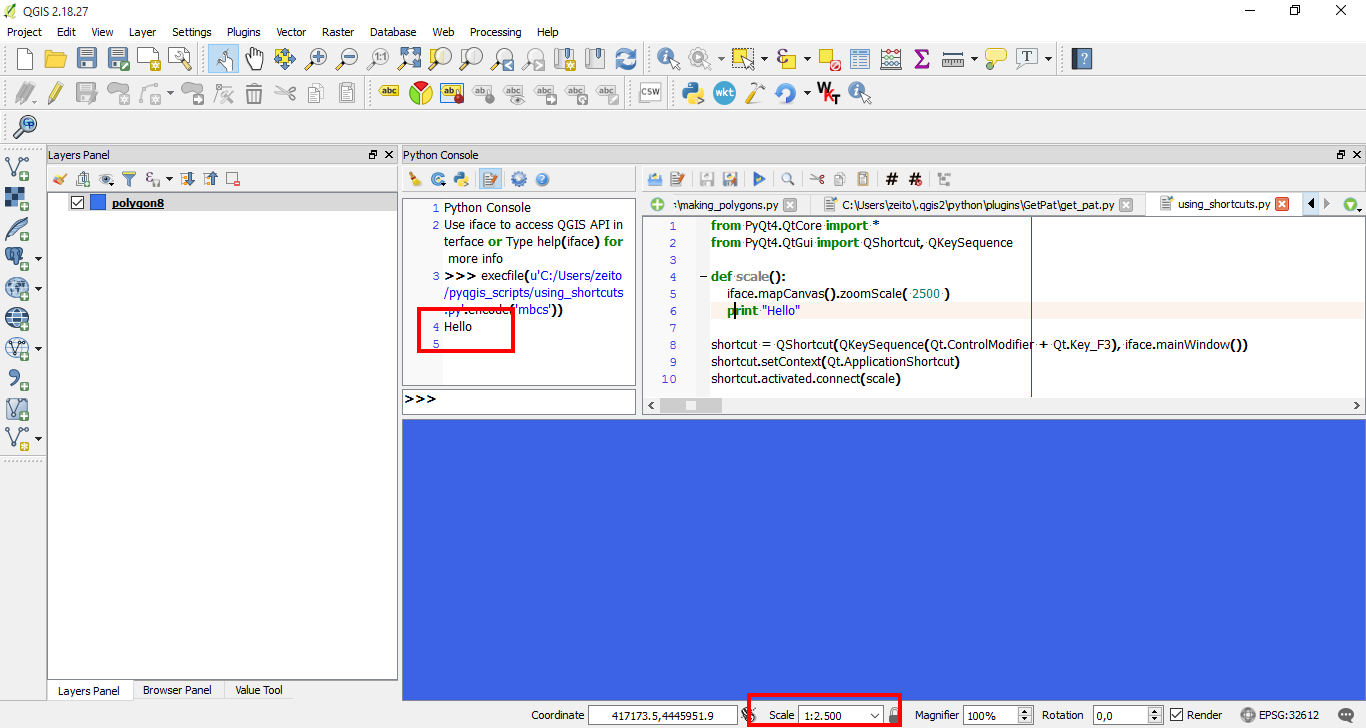The height and width of the screenshot is (728, 1366).
Task: Open the plugin reloader dropdown arrow
Action: click(x=806, y=93)
